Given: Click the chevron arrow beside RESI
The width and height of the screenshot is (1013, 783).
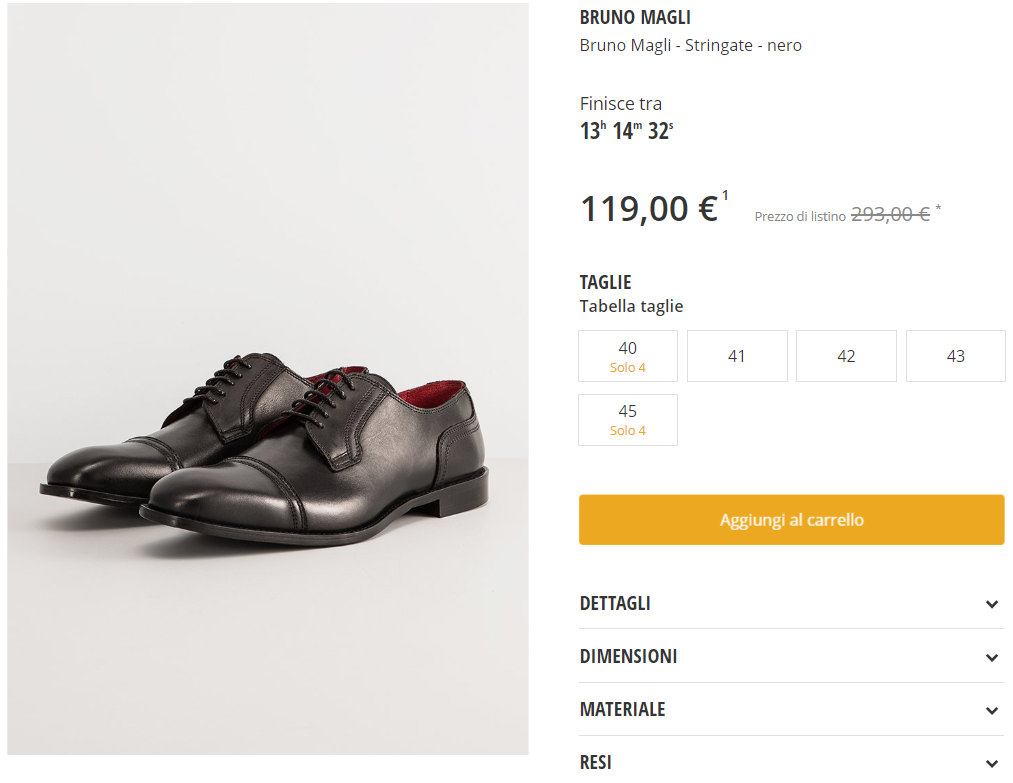Looking at the screenshot, I should click(991, 763).
